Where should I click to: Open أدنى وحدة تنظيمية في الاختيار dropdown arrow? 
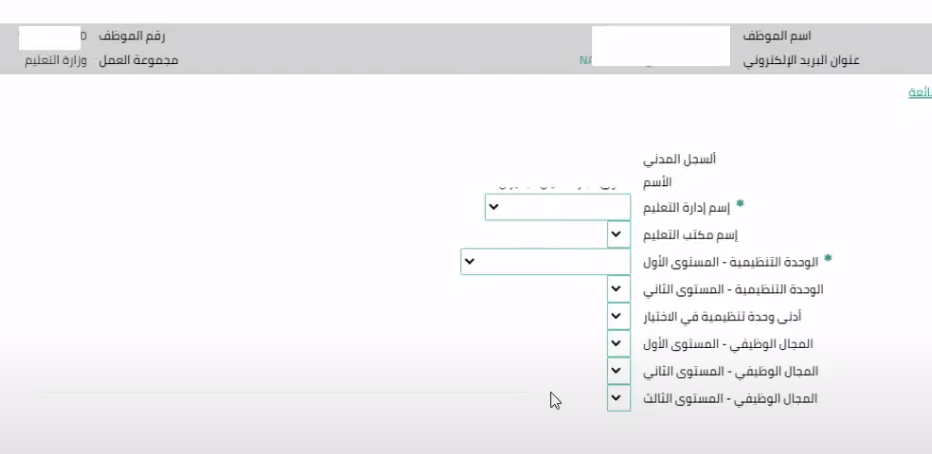pos(619,316)
